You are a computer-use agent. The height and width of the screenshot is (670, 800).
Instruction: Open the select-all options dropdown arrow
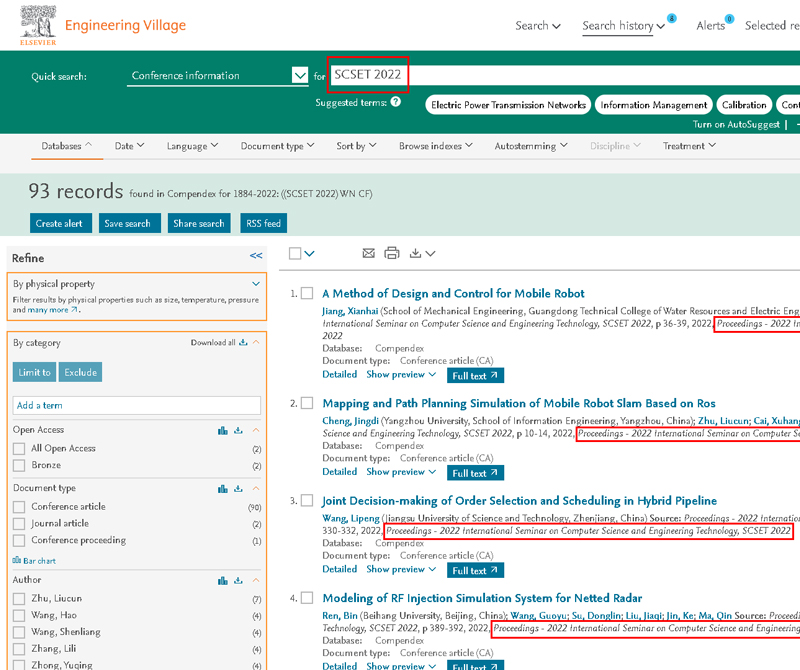pyautogui.click(x=310, y=253)
